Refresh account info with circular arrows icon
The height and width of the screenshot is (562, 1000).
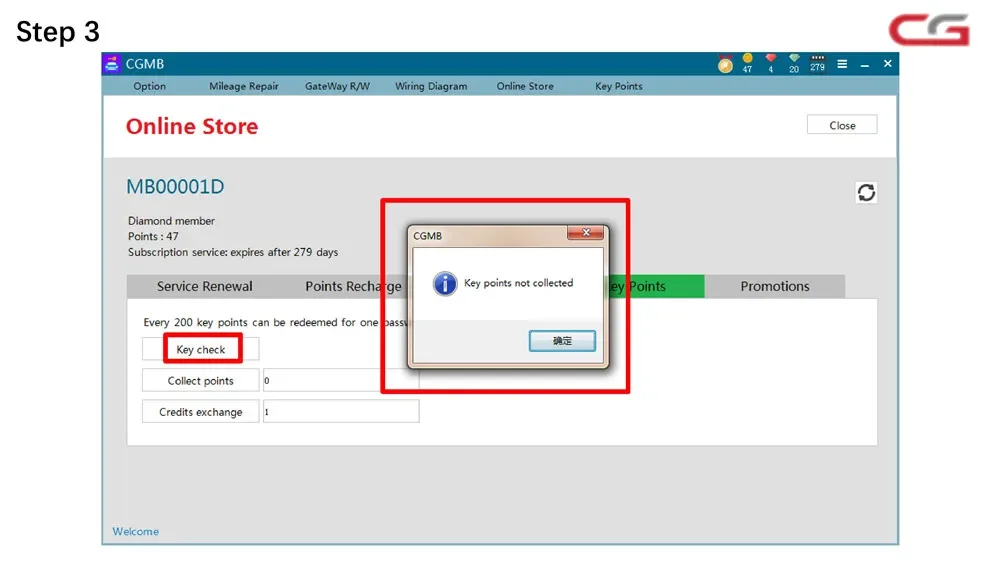tap(866, 193)
